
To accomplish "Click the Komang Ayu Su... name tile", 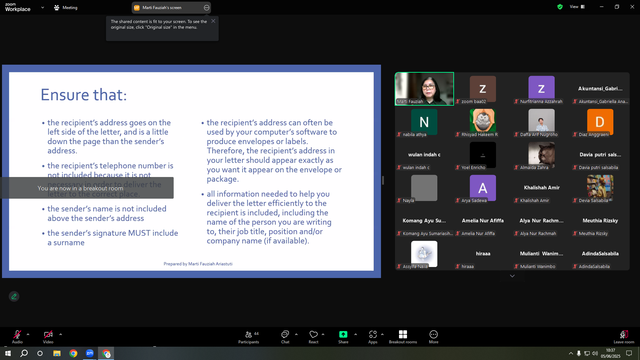I will [x=424, y=221].
